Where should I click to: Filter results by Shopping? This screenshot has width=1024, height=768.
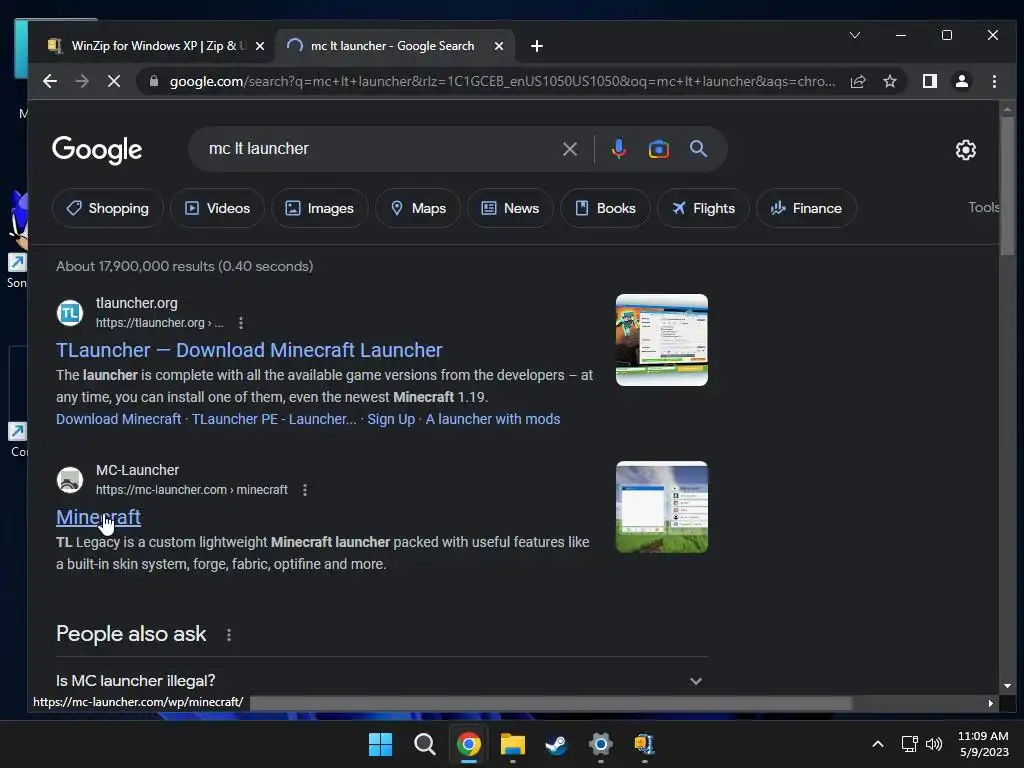click(108, 208)
